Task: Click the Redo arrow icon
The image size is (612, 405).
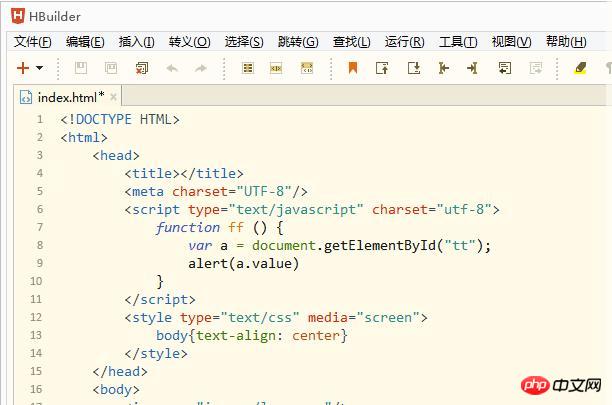Action: (201, 69)
